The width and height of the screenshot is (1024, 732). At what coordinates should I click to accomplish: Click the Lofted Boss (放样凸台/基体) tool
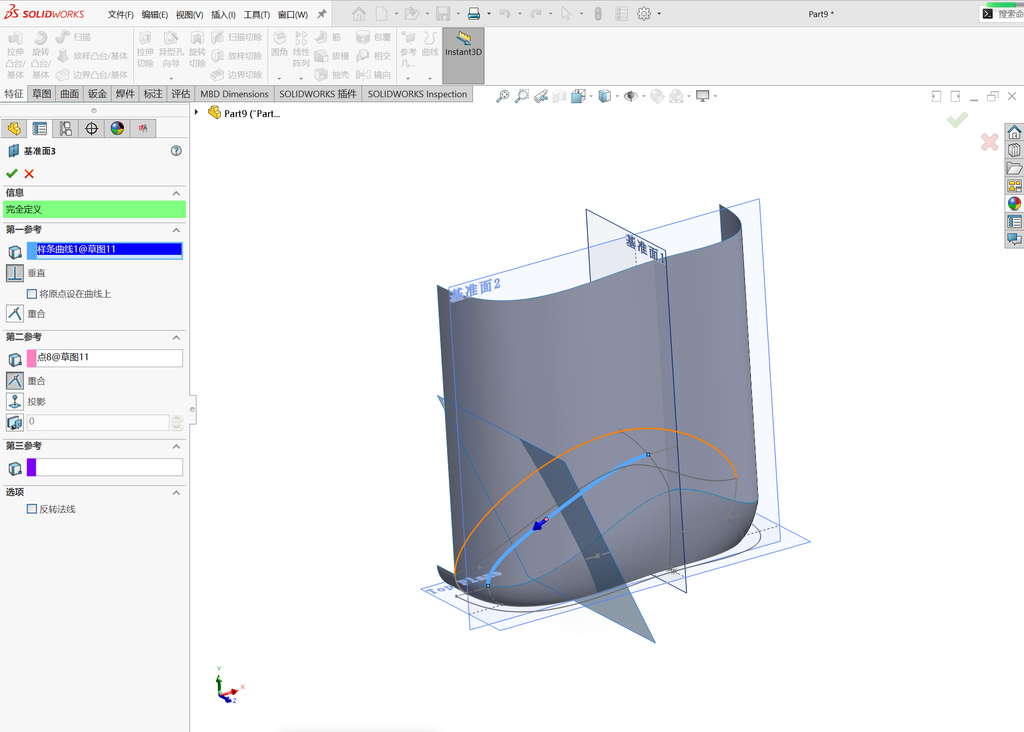click(92, 56)
